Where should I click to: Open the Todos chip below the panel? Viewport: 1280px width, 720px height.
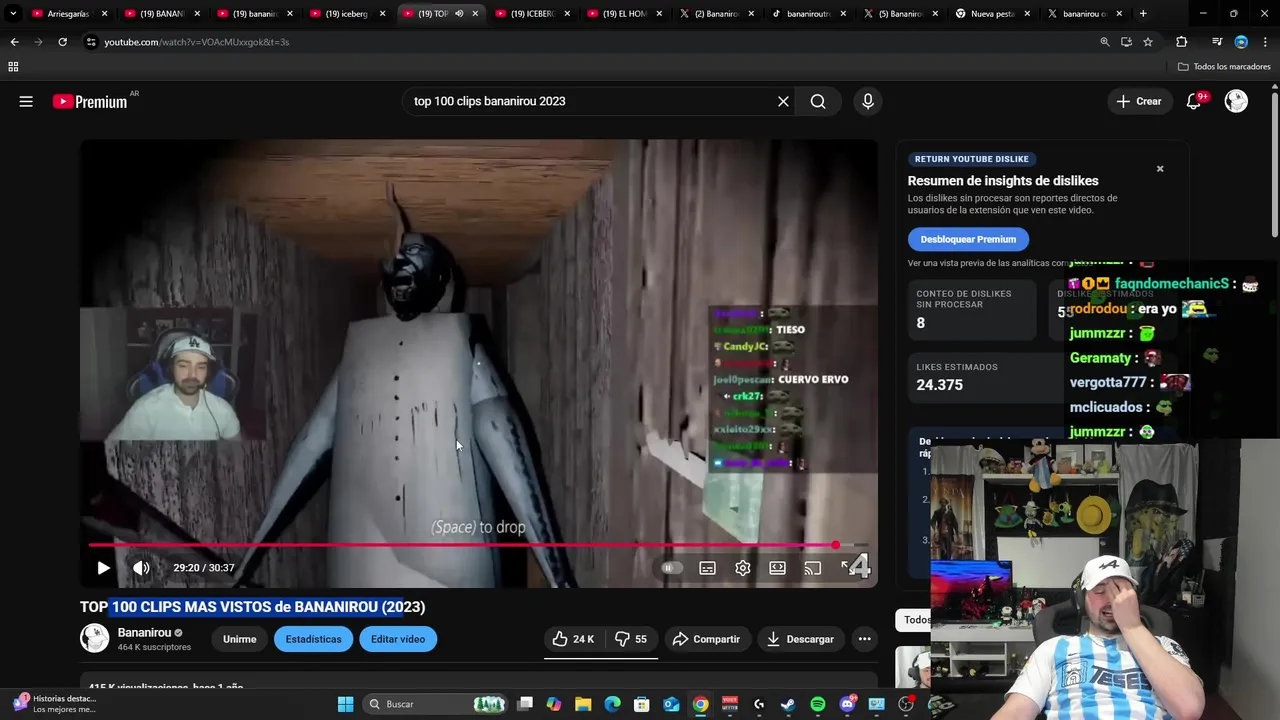(913, 620)
